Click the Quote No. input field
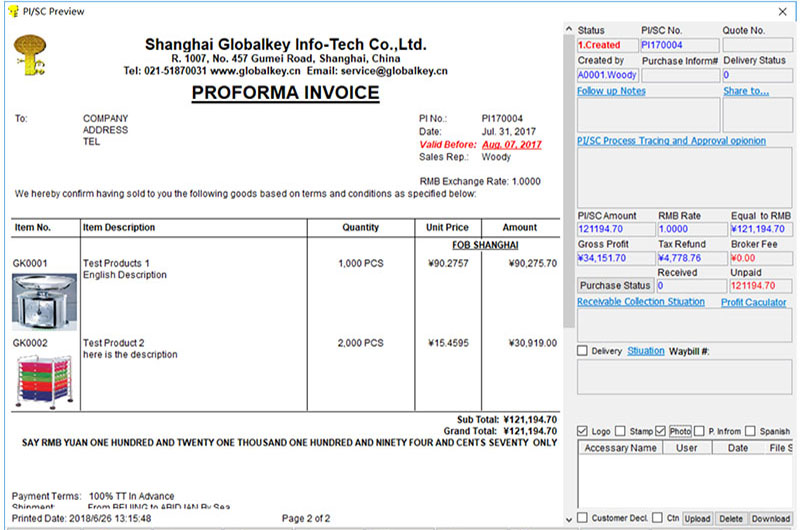 pos(756,45)
